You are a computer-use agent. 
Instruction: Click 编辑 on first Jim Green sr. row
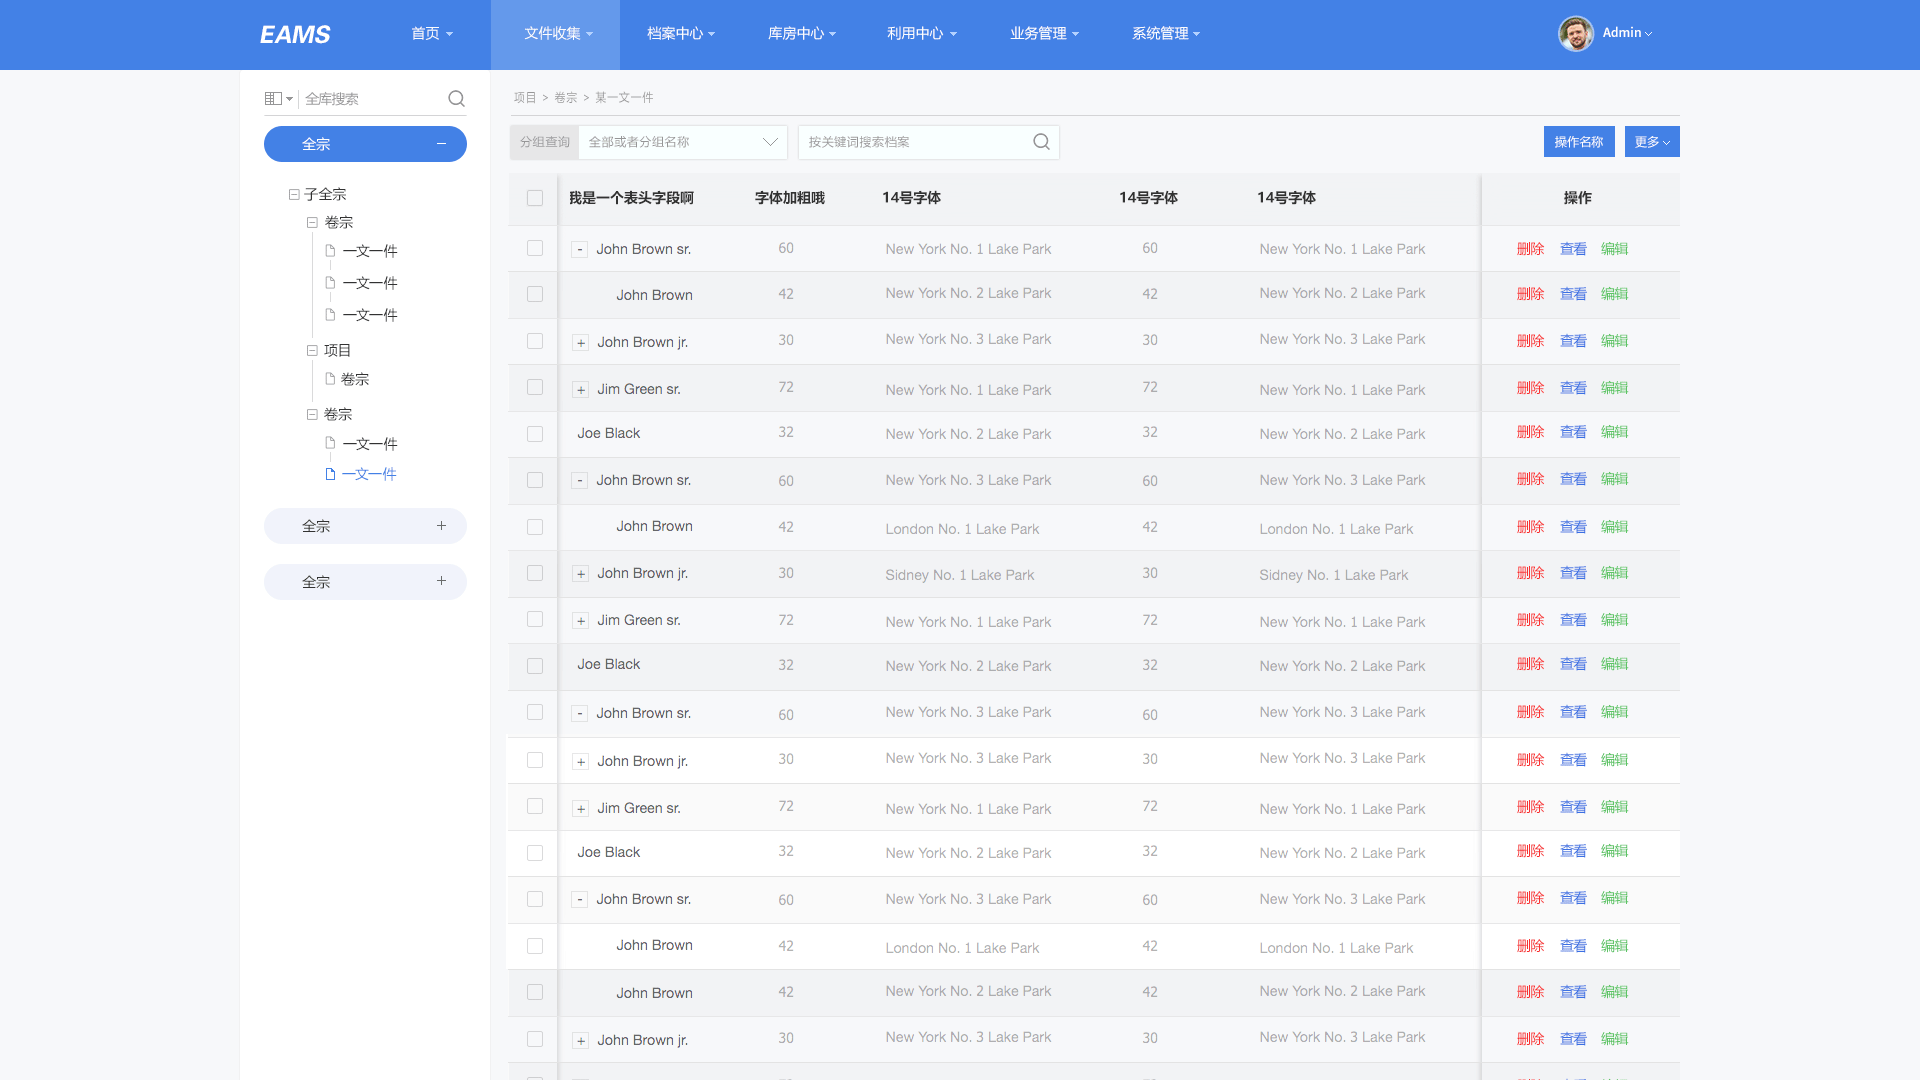coord(1614,388)
